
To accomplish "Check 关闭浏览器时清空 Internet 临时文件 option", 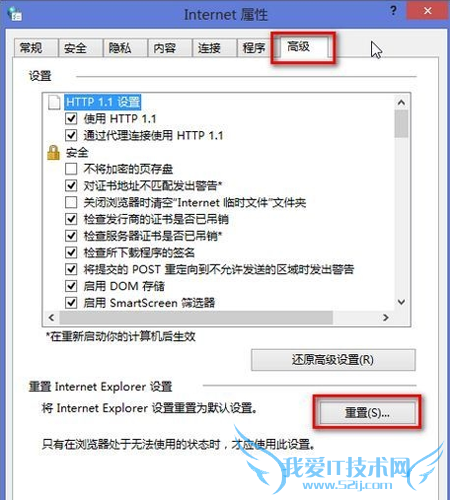I will click(71, 202).
